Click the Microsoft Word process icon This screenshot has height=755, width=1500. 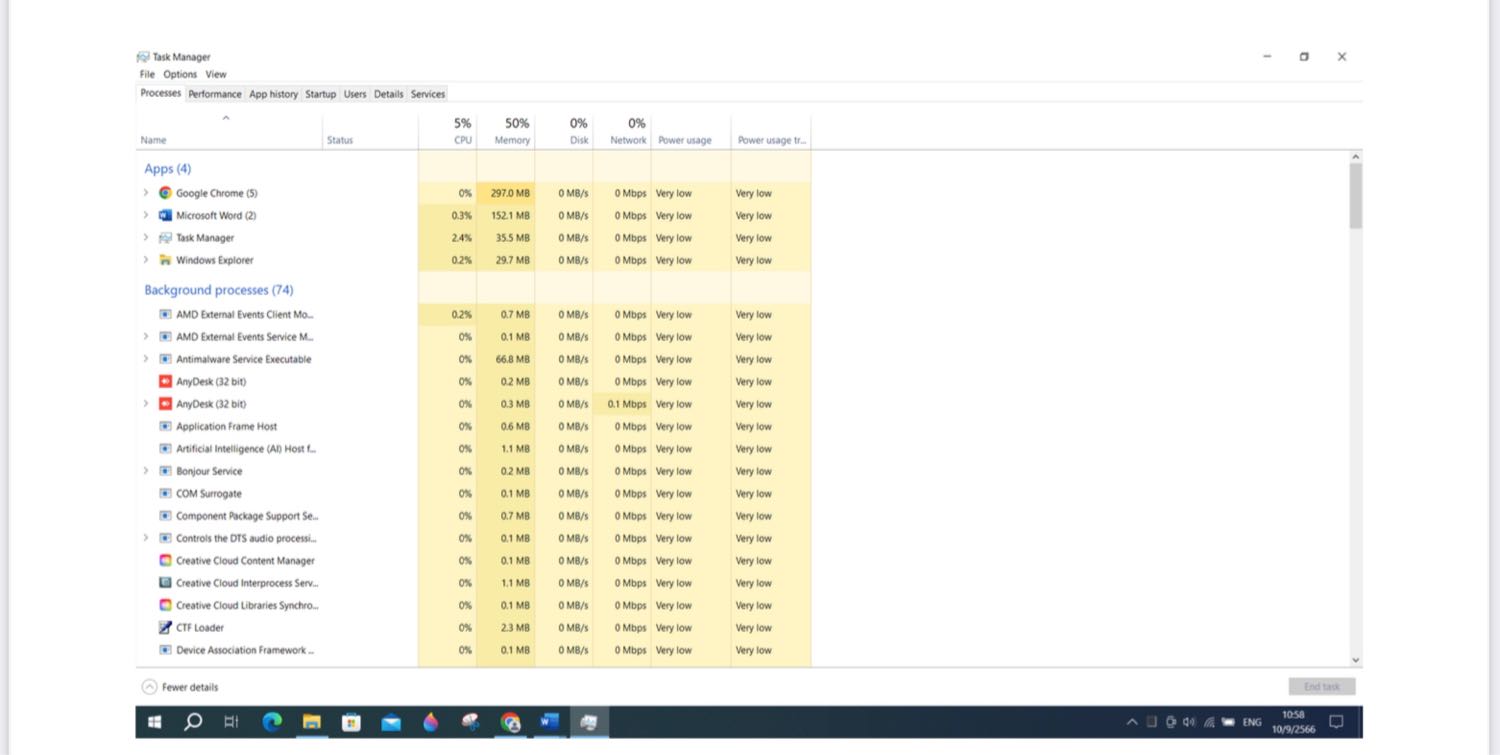(x=165, y=215)
